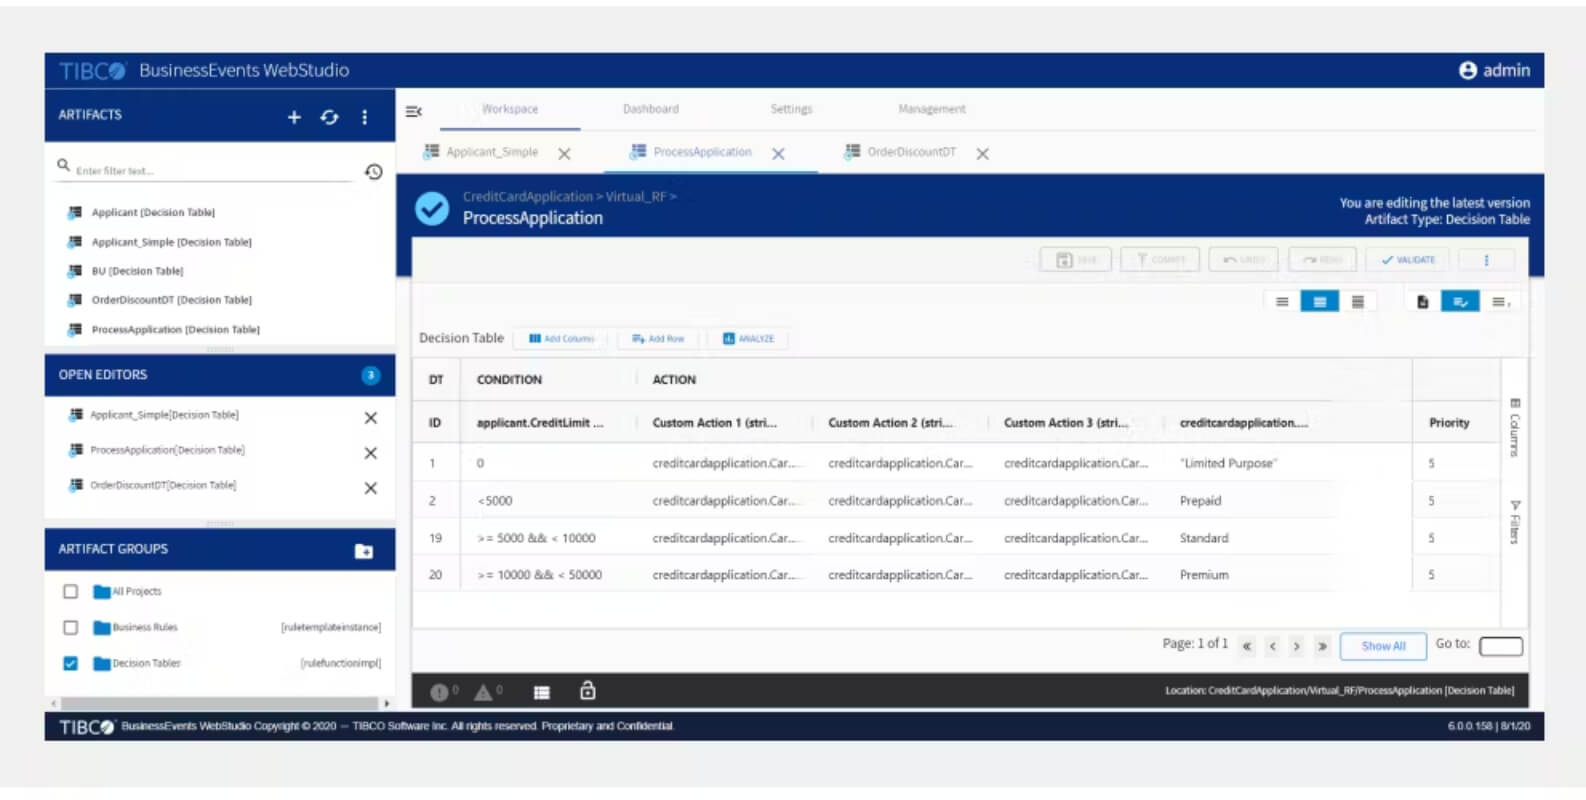Click the Undo button

(1243, 260)
